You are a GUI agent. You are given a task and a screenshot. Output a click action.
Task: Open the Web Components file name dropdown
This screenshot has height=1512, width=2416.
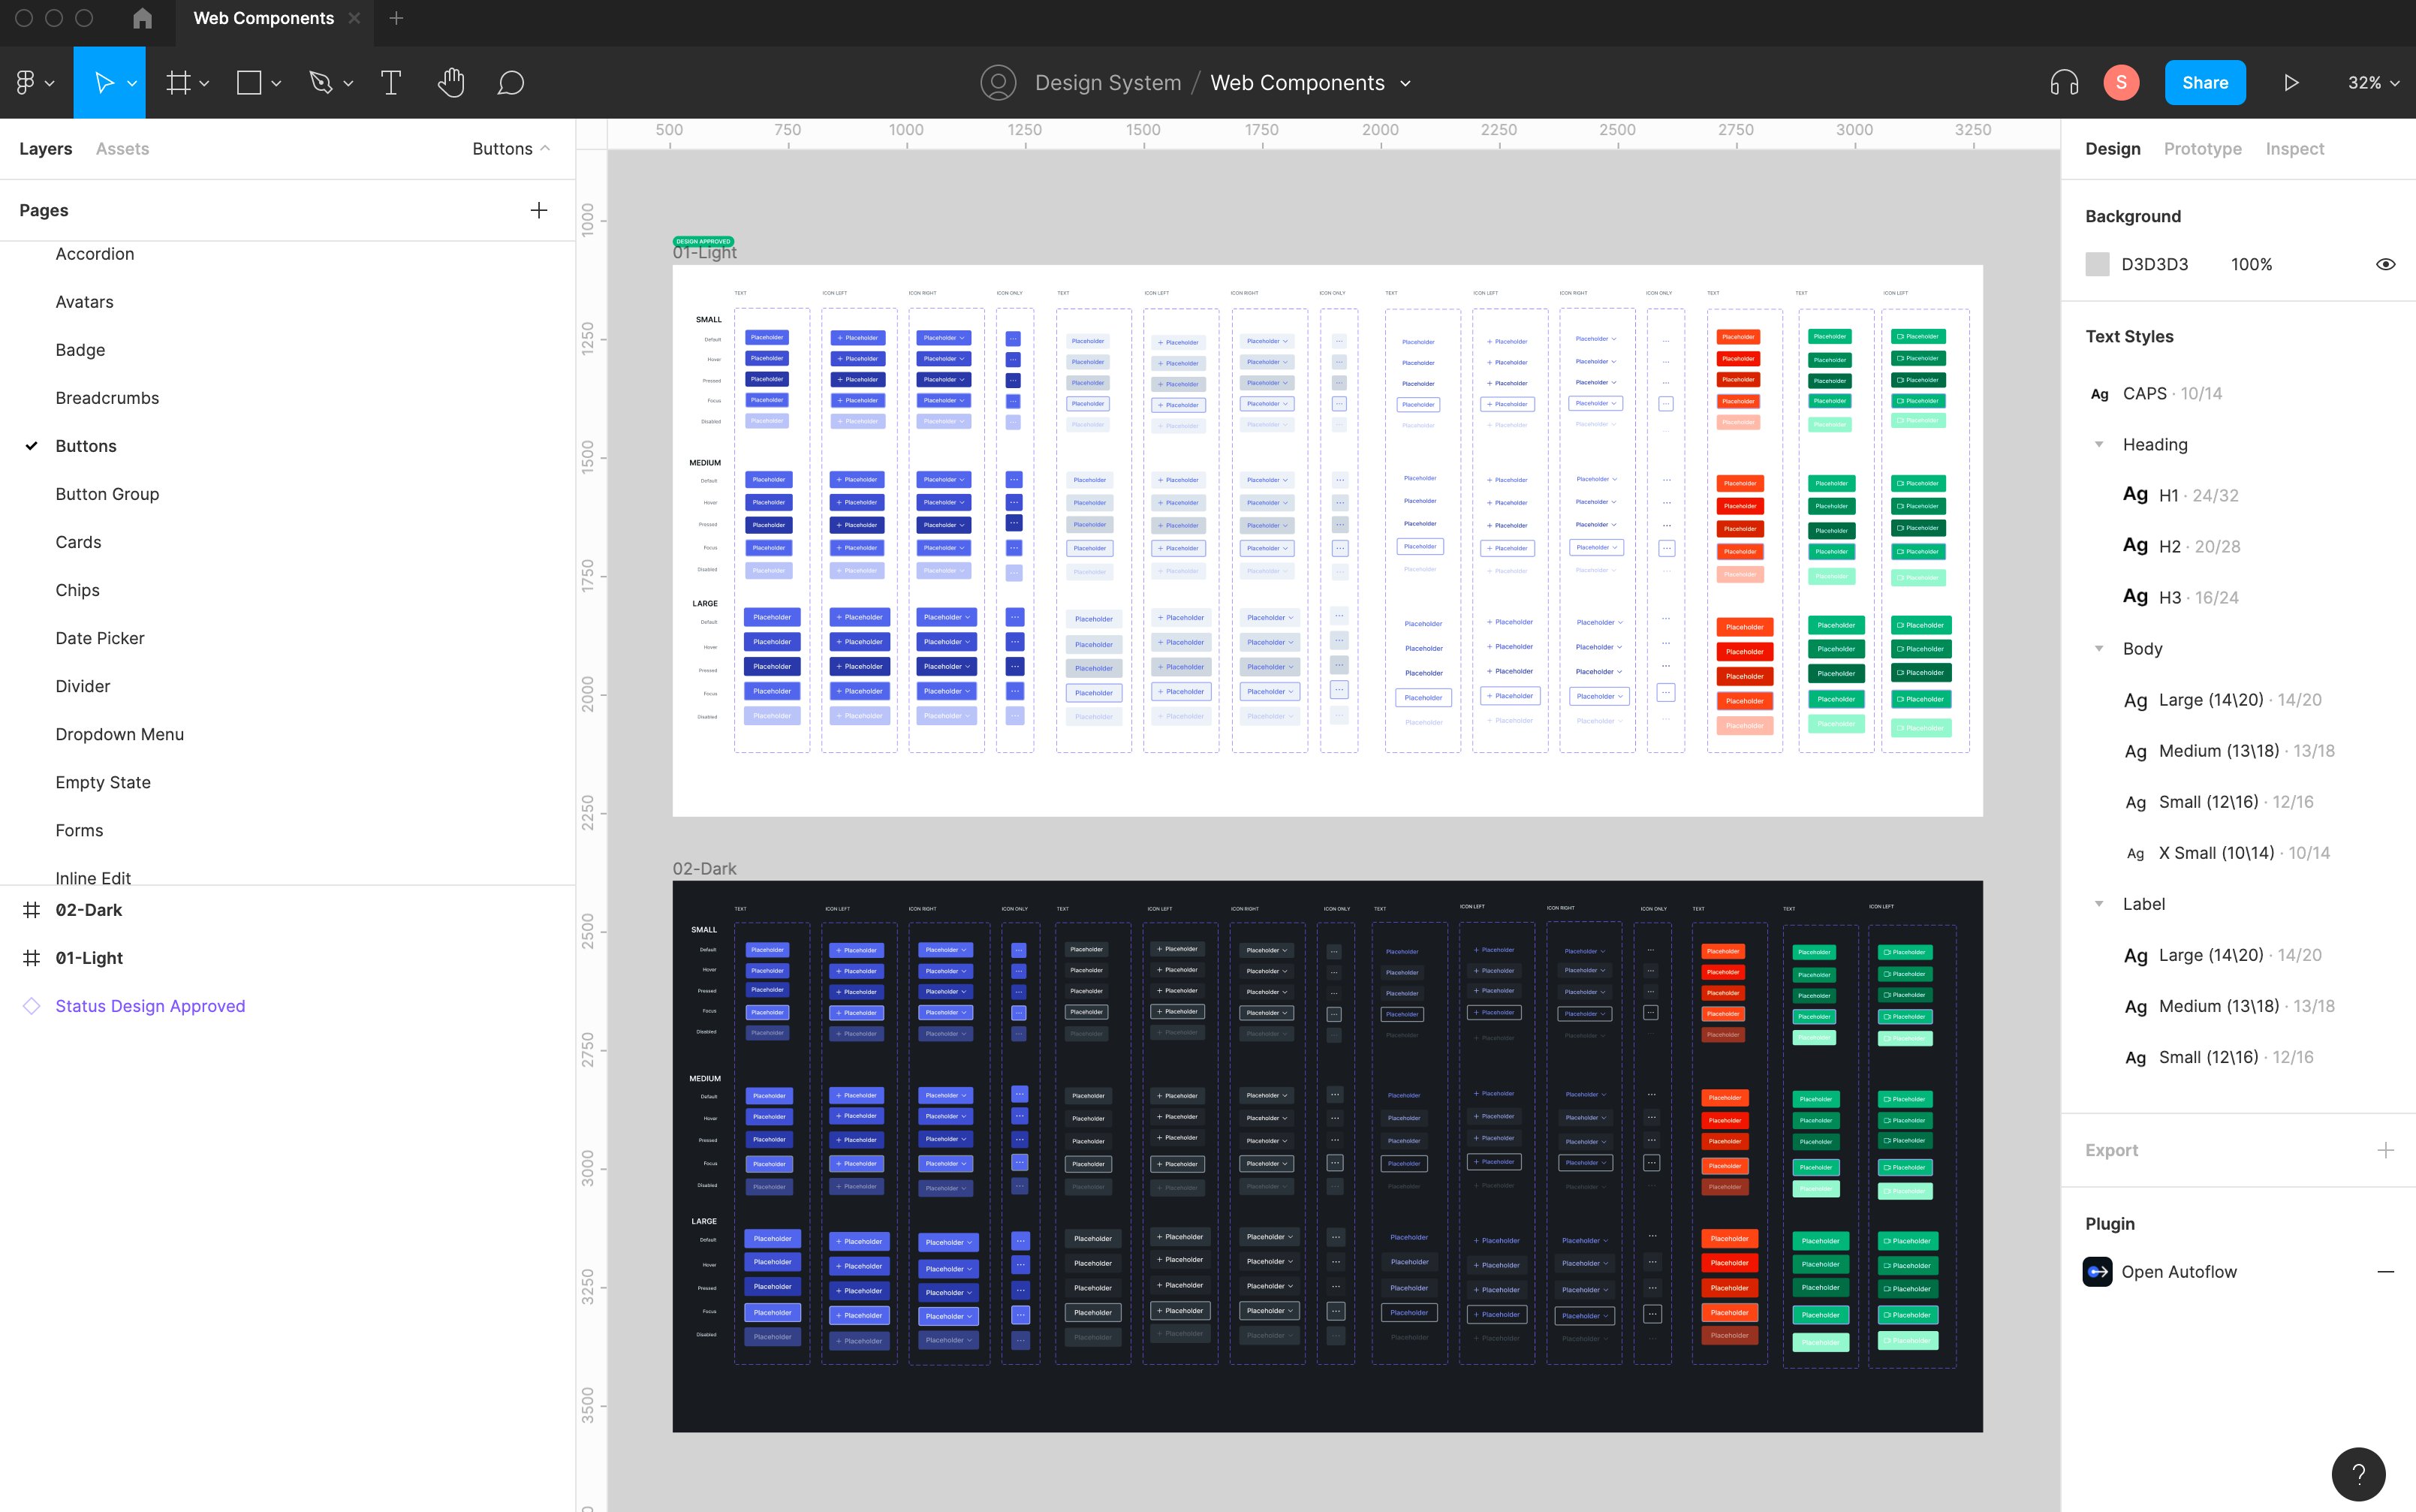1406,83
